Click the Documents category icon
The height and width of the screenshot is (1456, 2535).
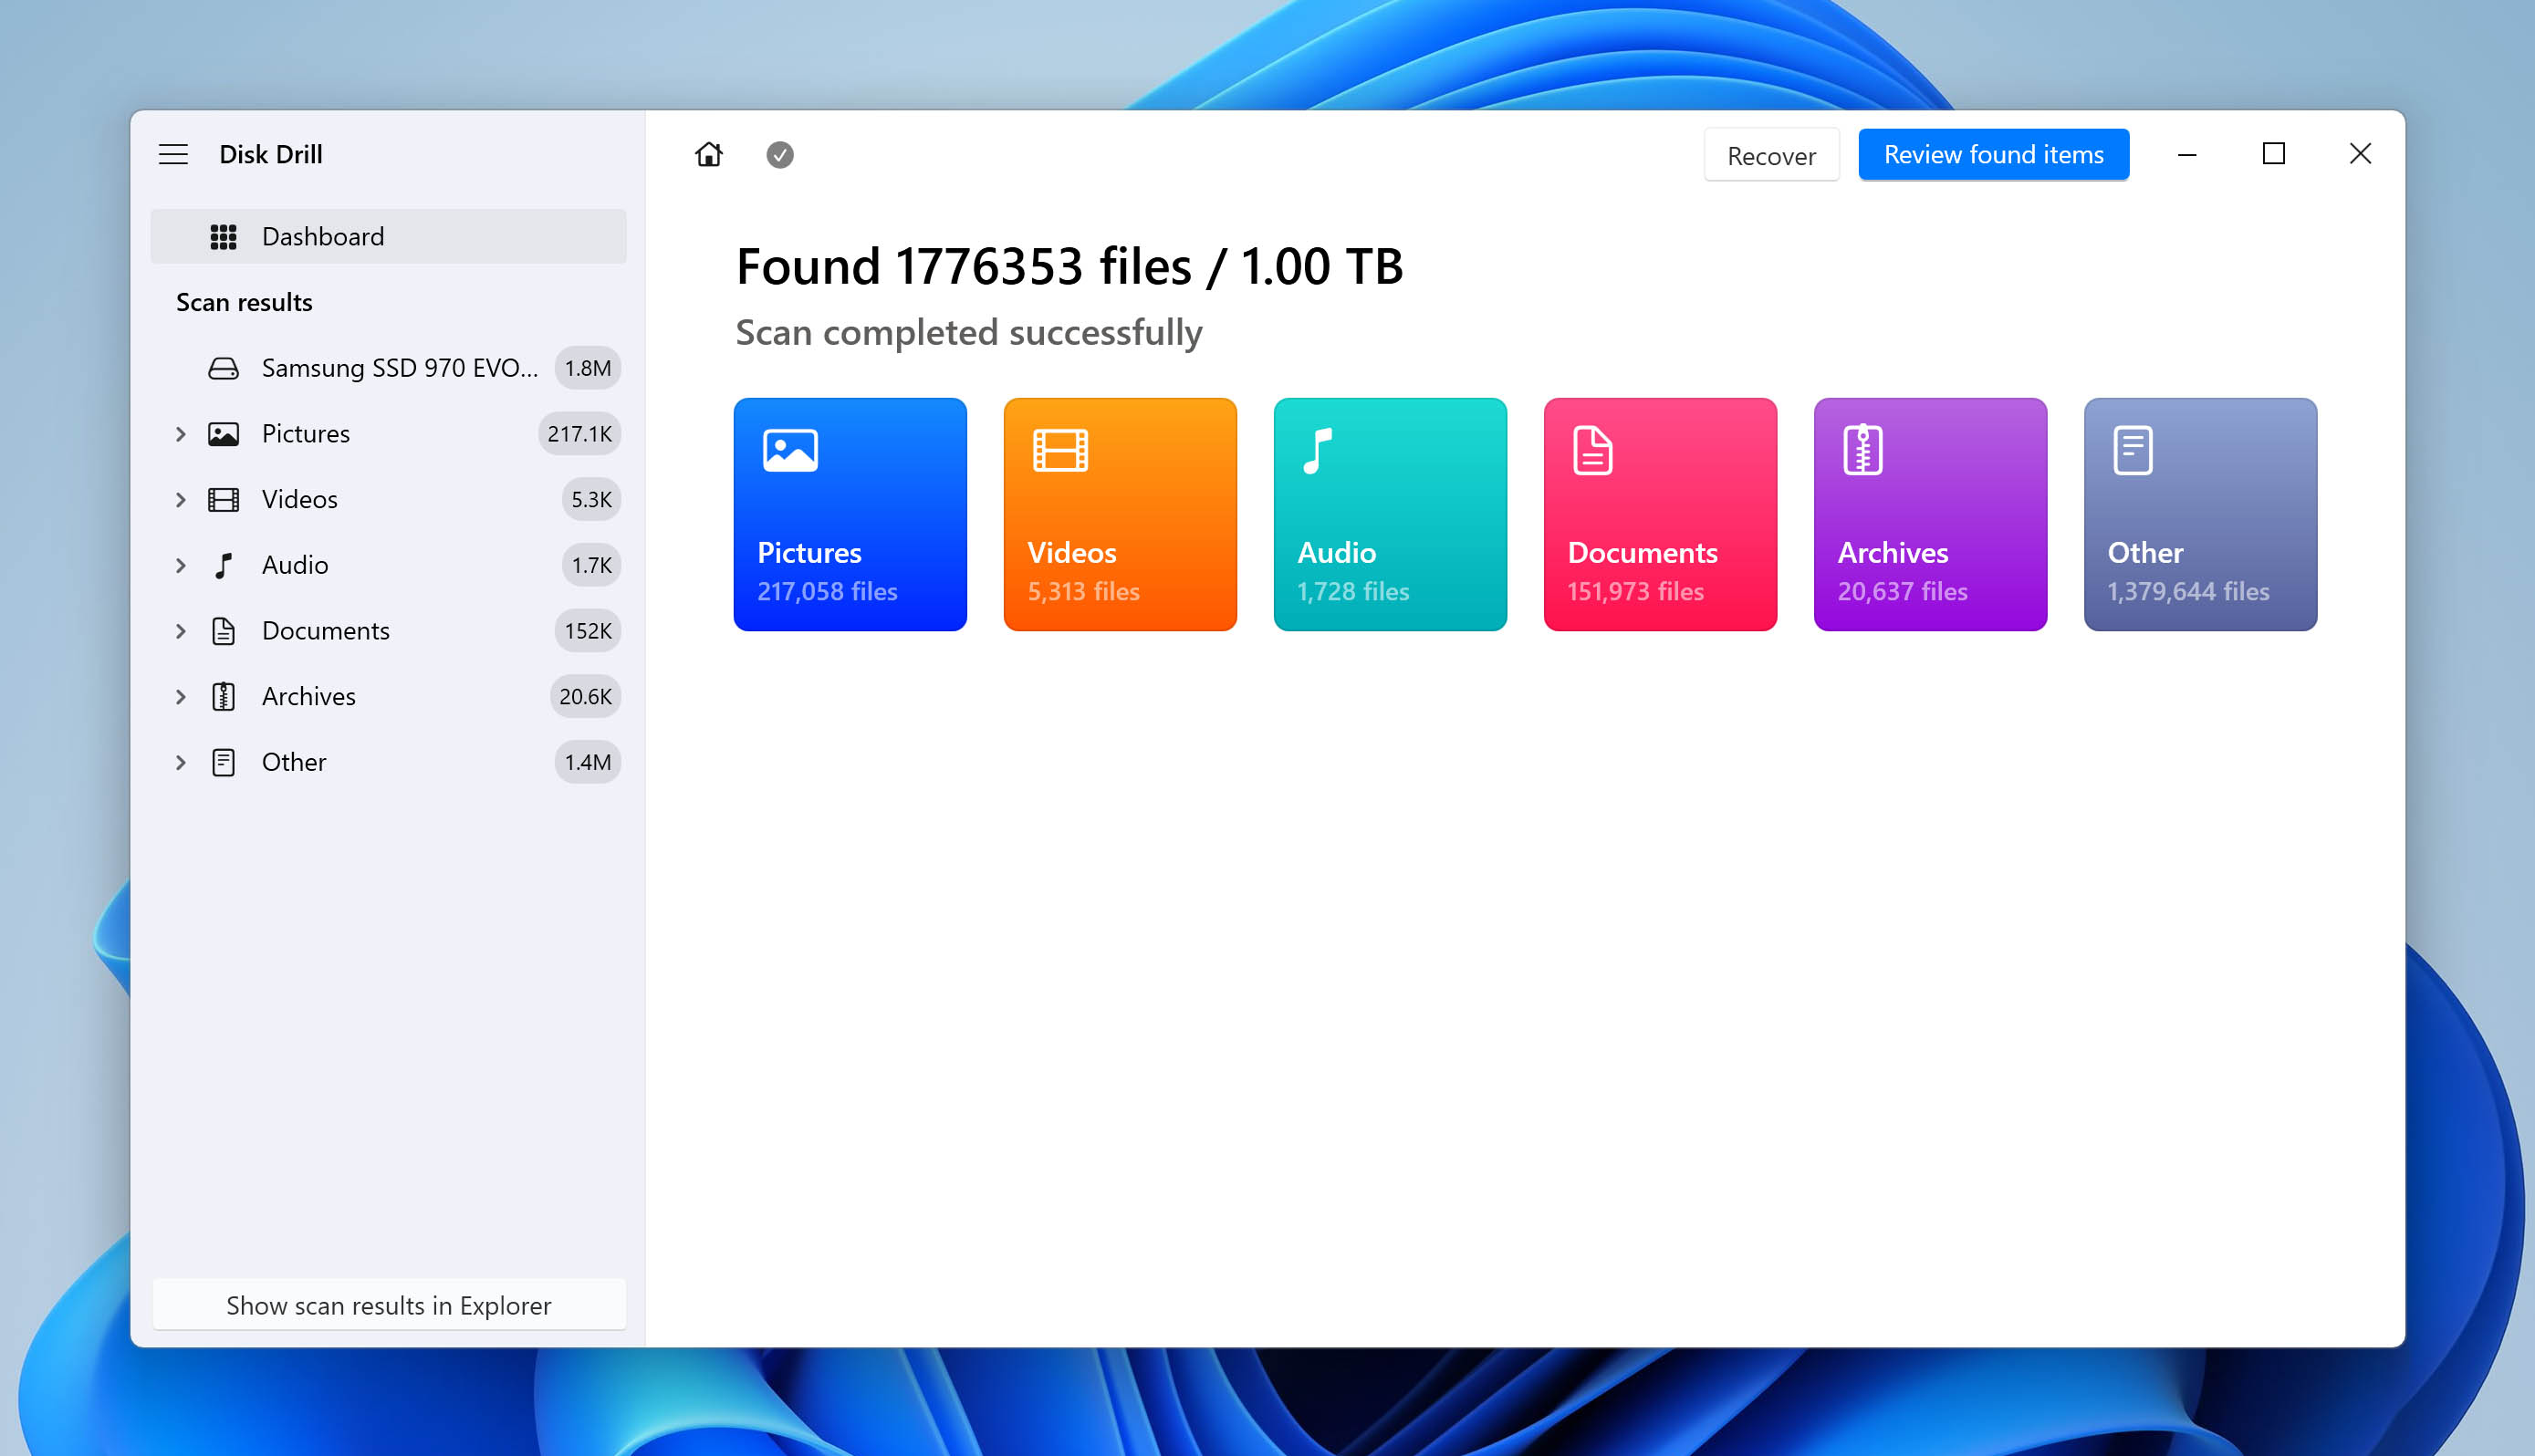[x=1590, y=450]
